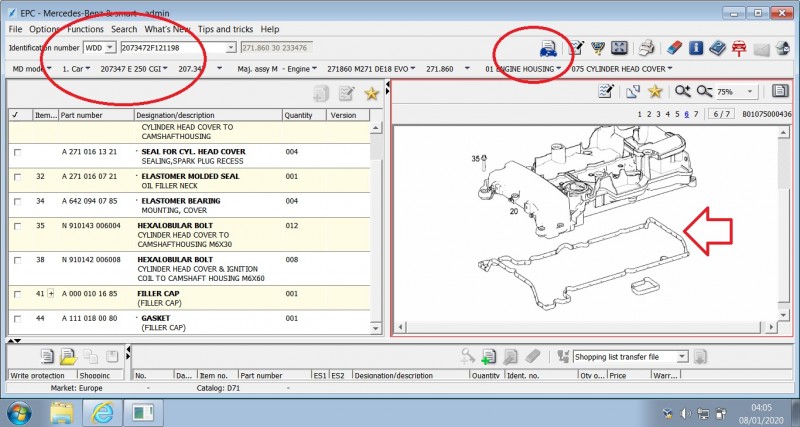Tick checkbox for item 41 FILLER CAP
Screen dimensions: 800x427
17,294
